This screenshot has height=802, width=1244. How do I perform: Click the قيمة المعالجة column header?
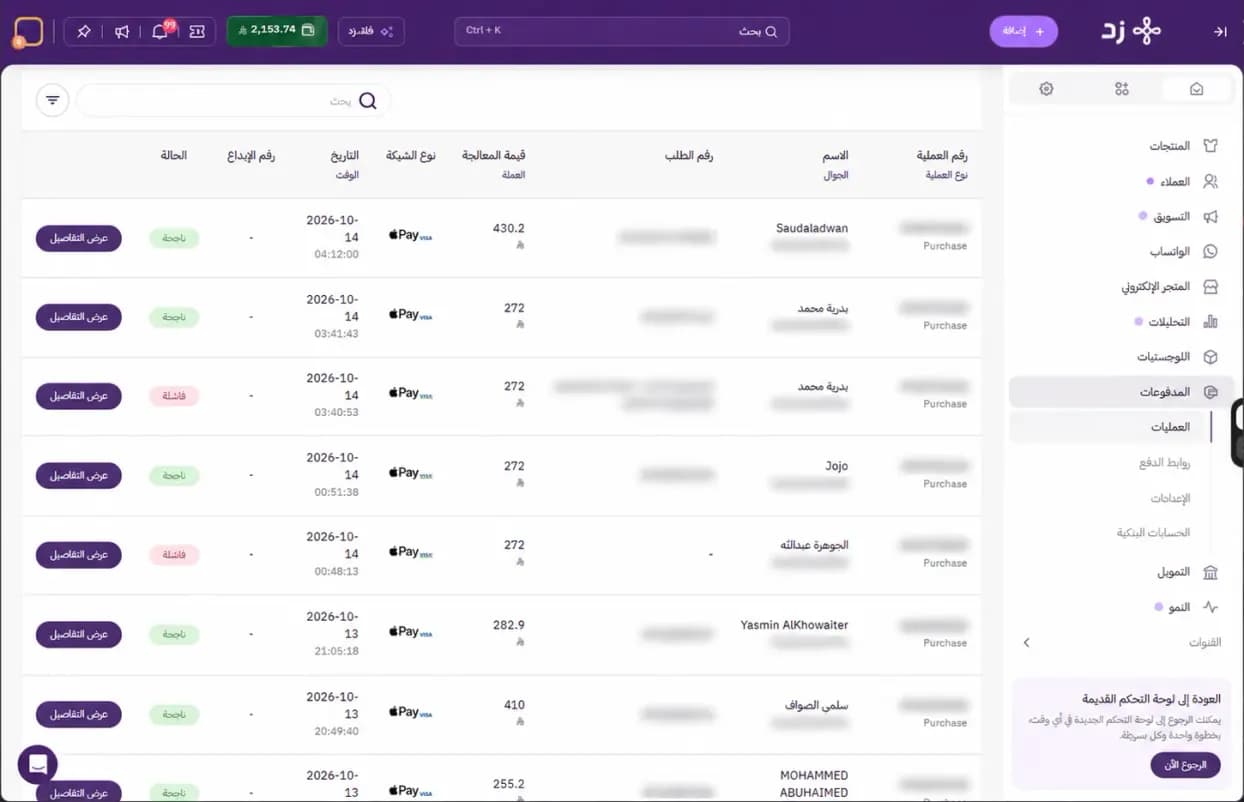click(x=494, y=156)
